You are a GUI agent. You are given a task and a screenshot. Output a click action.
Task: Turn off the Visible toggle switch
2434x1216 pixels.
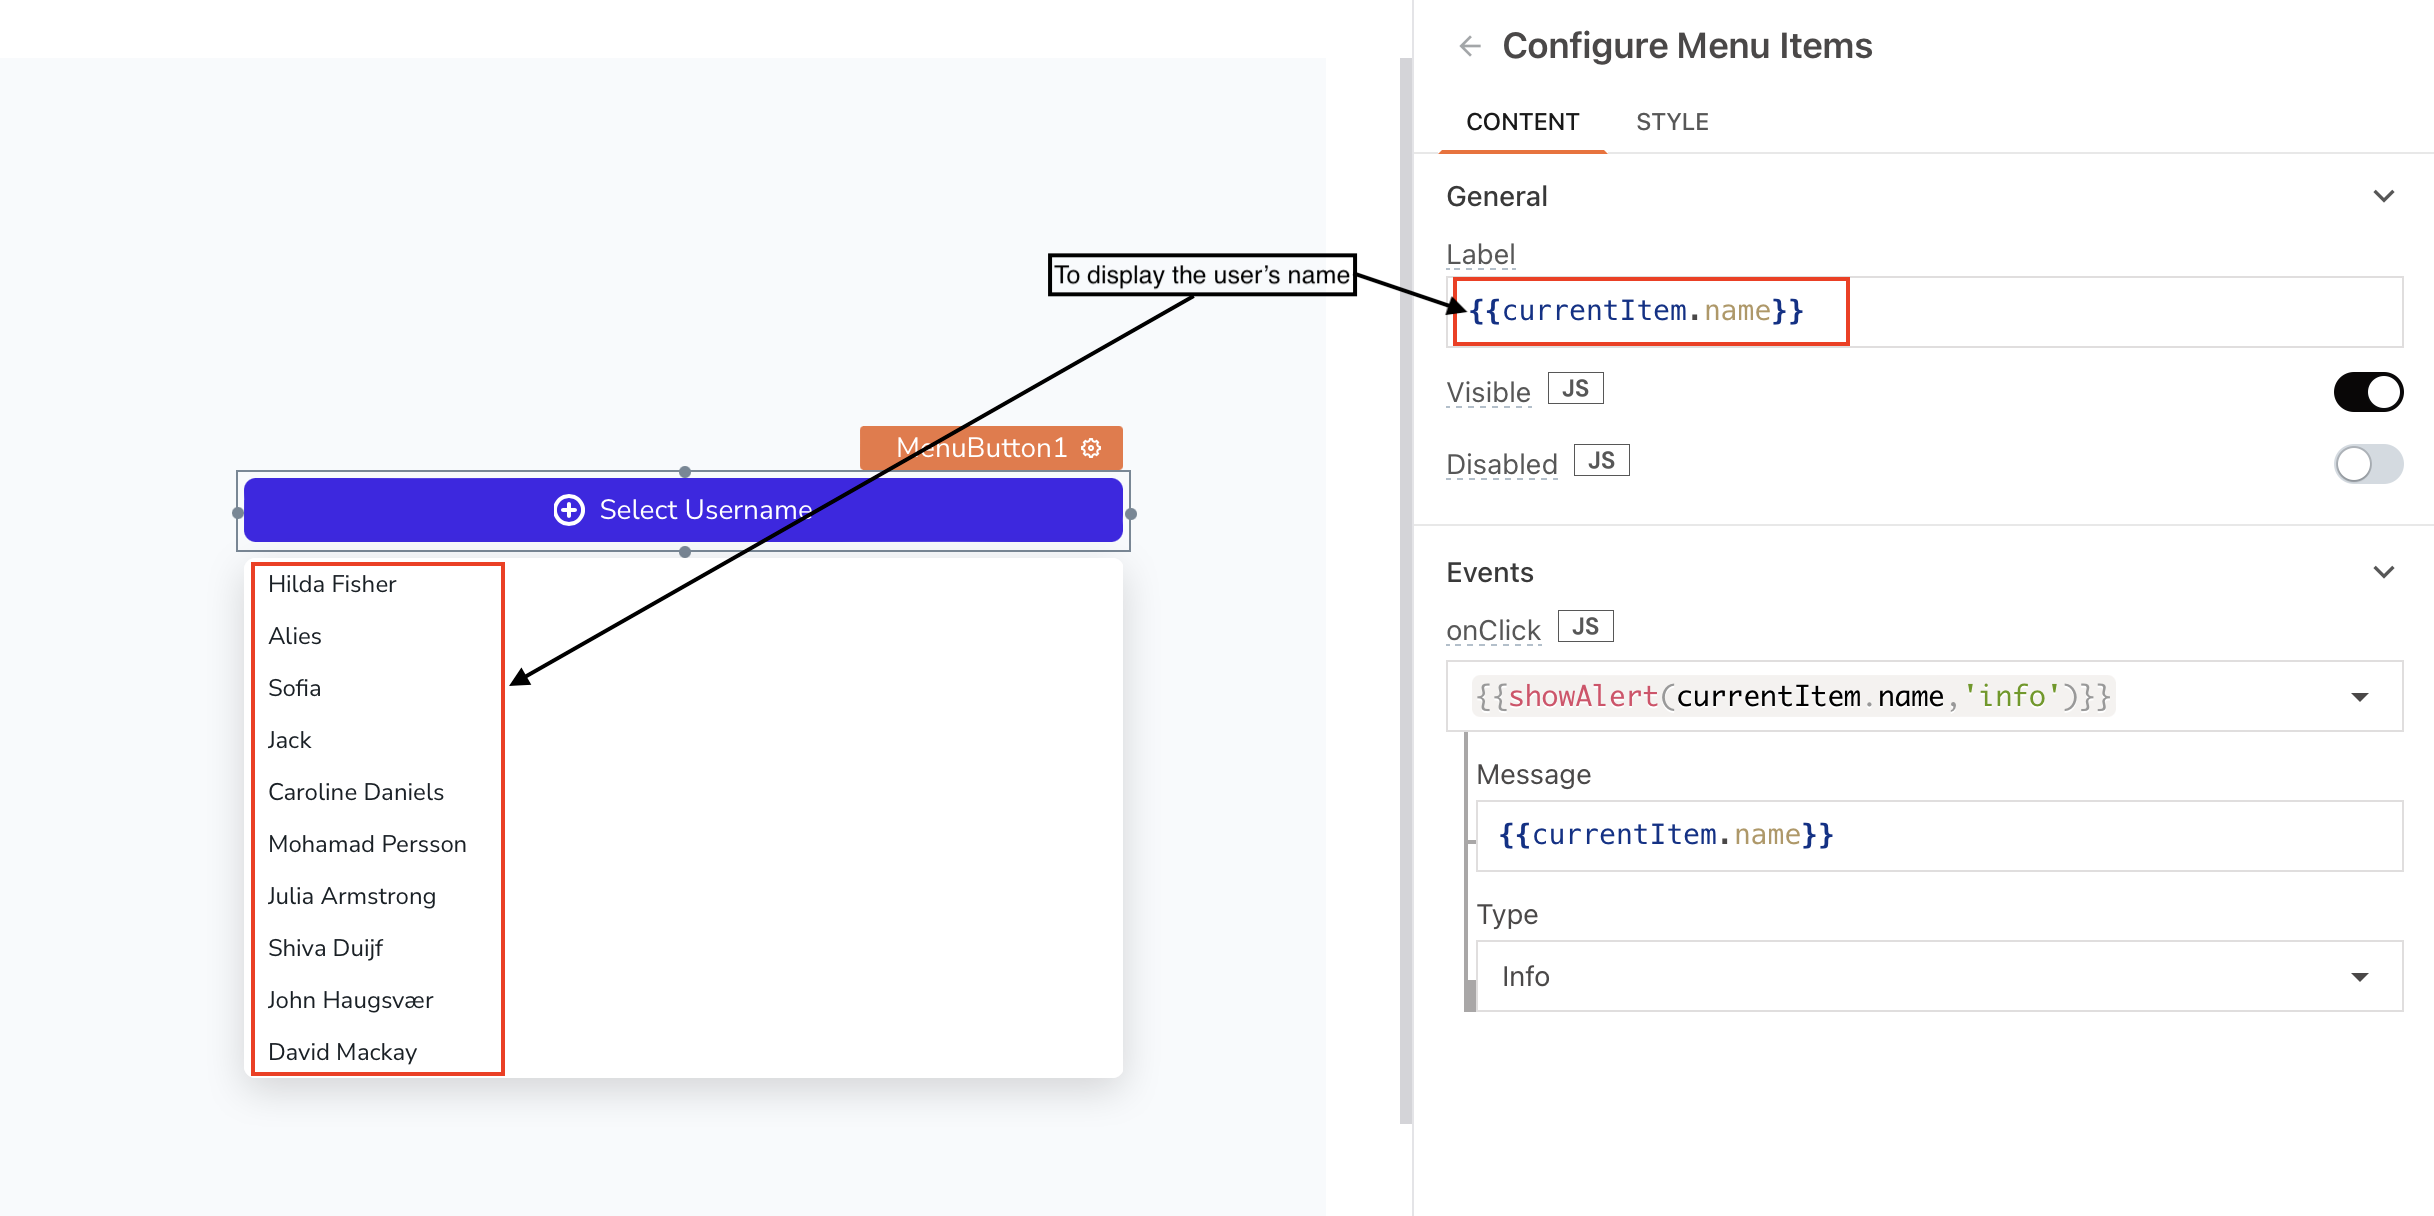(x=2369, y=392)
